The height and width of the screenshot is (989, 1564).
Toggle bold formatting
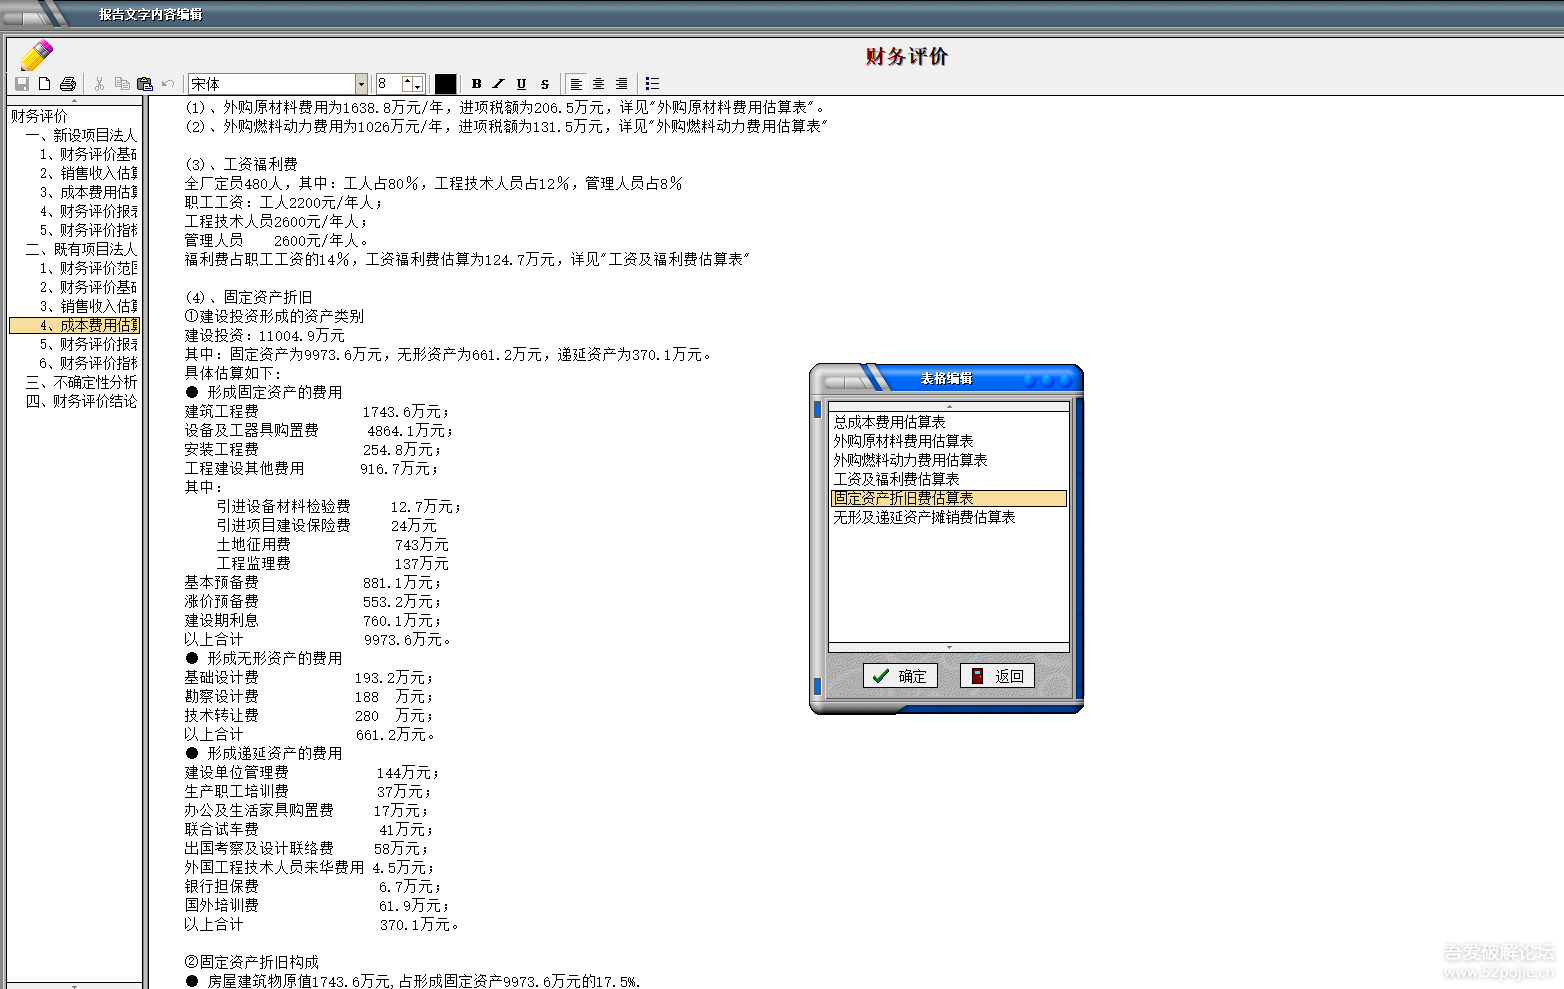pos(476,84)
